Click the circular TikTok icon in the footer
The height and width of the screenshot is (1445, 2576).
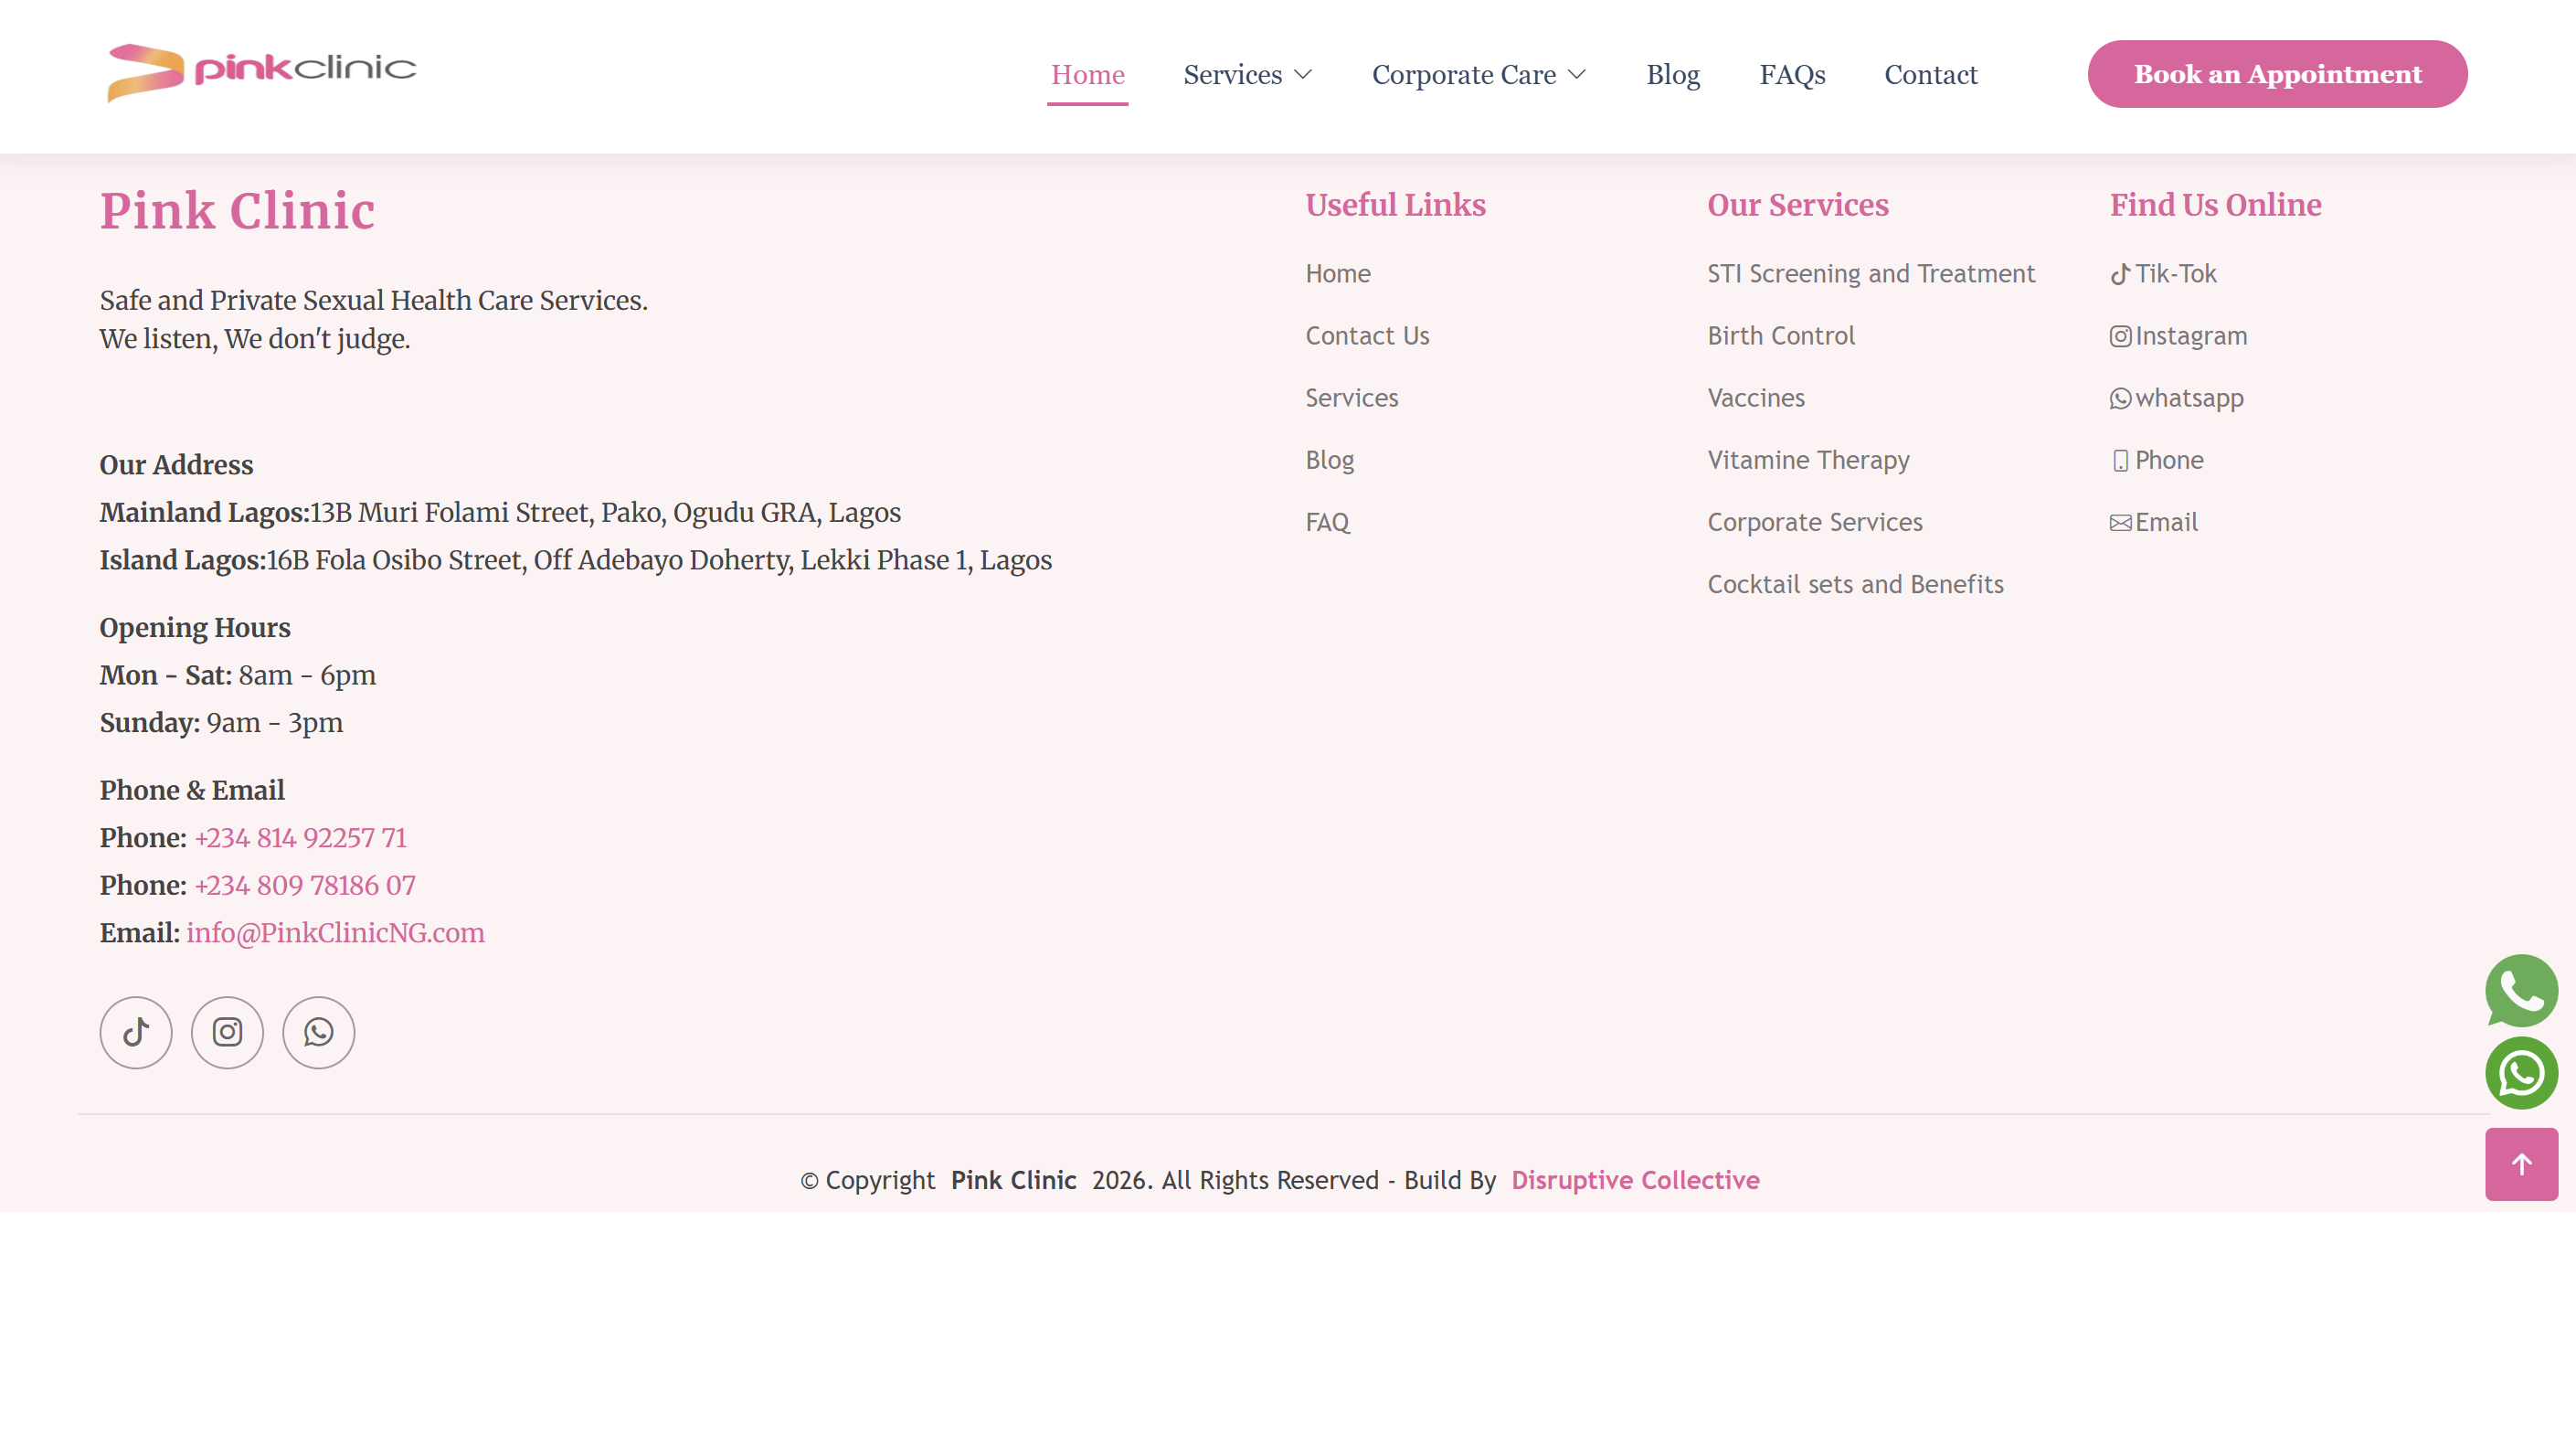136,1032
